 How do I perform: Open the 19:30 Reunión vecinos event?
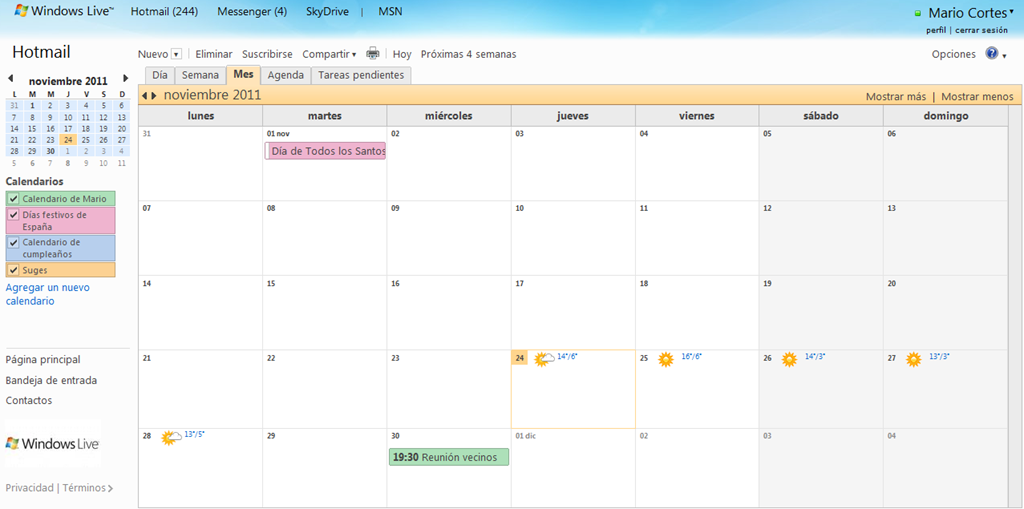tap(449, 457)
